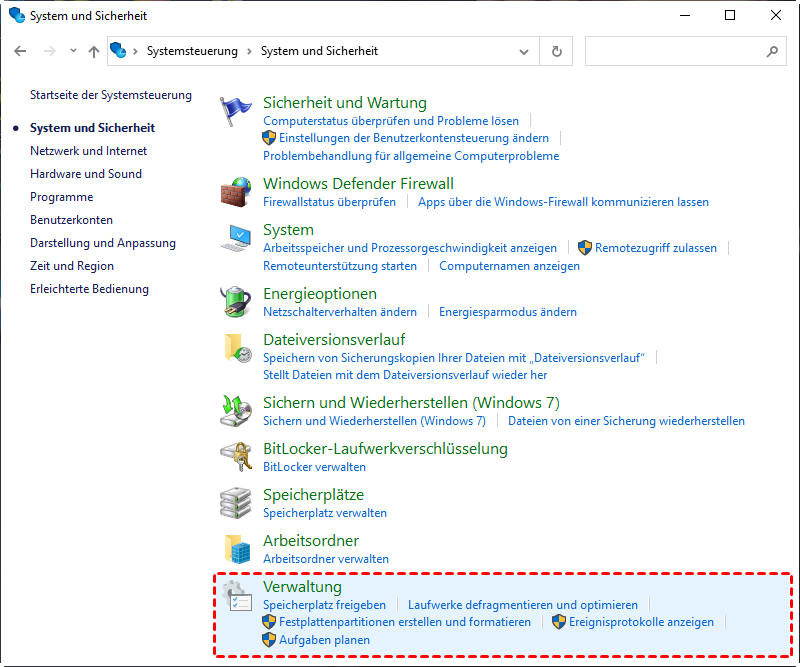The width and height of the screenshot is (800, 667).
Task: Open Erleichterte Bedienung category
Action: 89,289
